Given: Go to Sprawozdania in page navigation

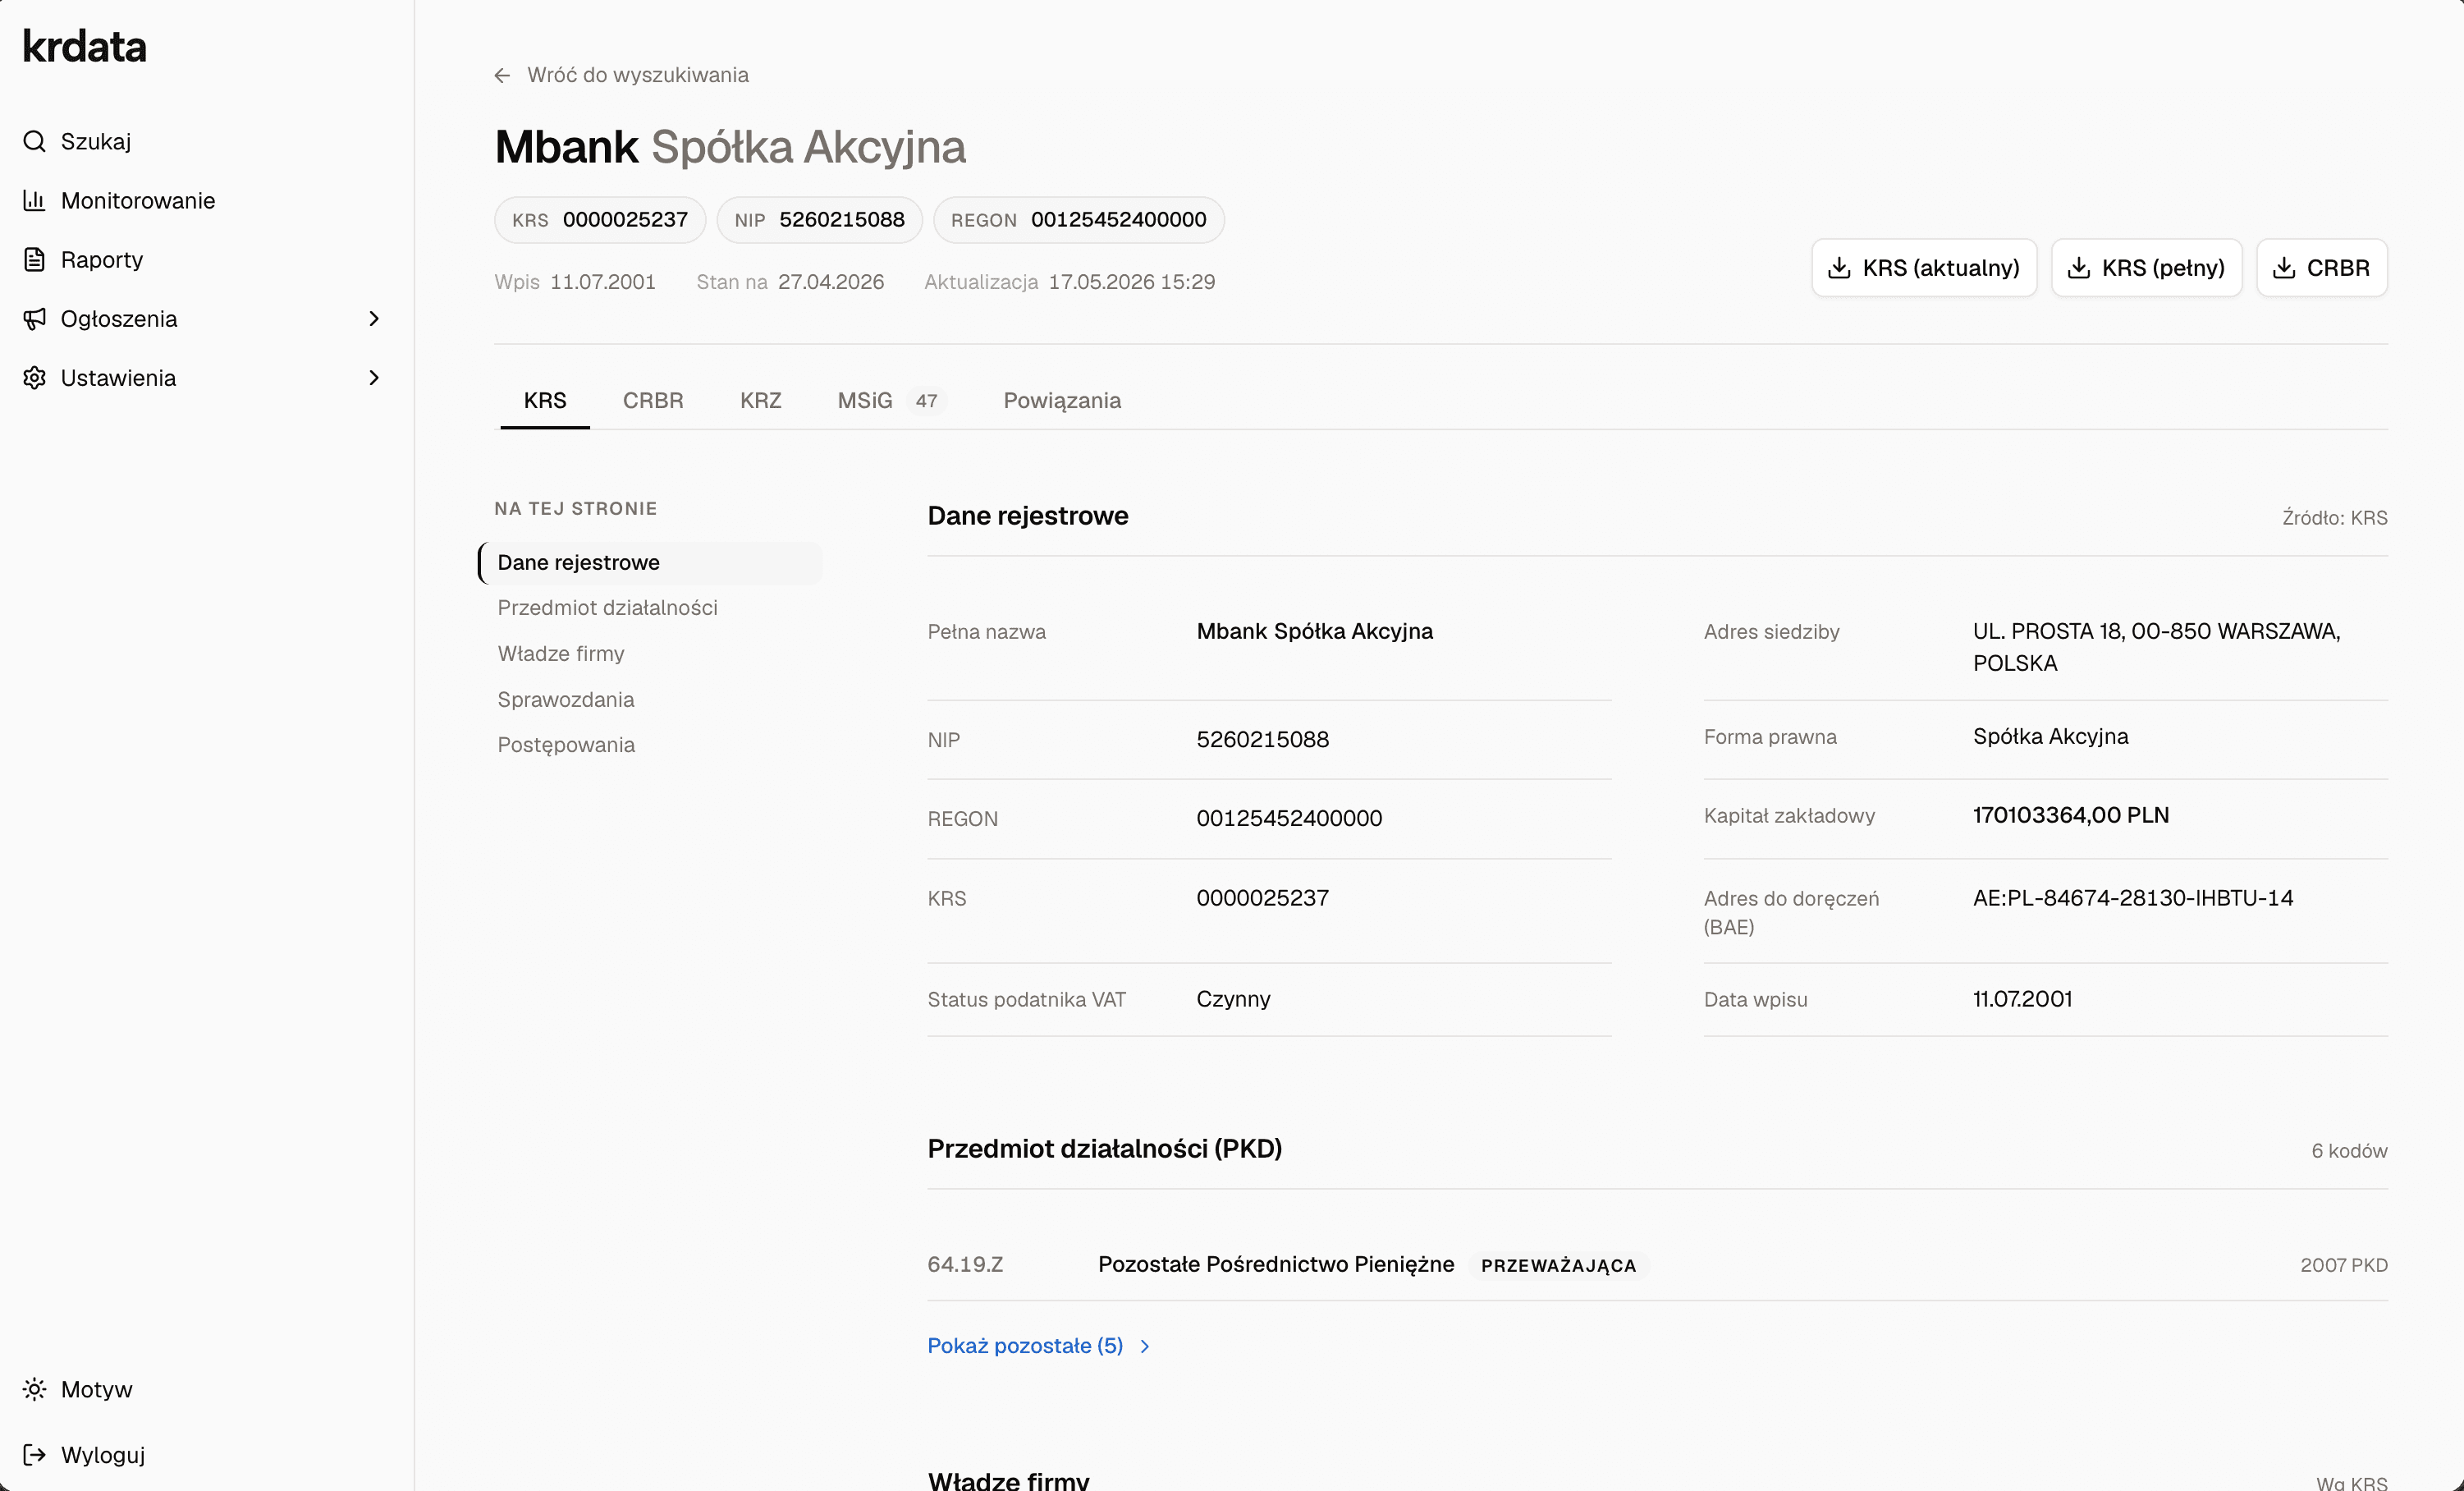Looking at the screenshot, I should [566, 699].
